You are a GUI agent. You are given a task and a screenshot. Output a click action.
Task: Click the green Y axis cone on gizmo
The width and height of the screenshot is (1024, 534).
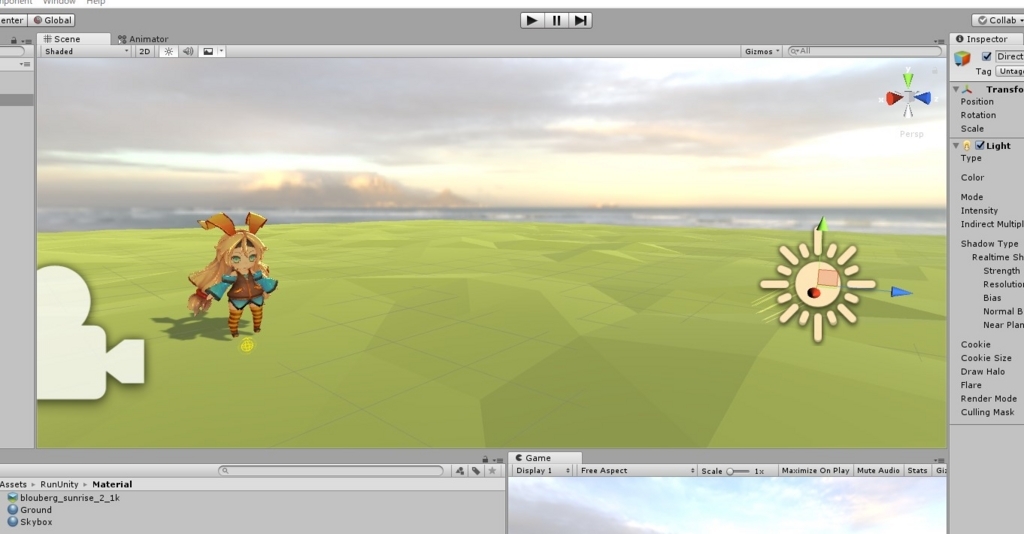tap(908, 80)
